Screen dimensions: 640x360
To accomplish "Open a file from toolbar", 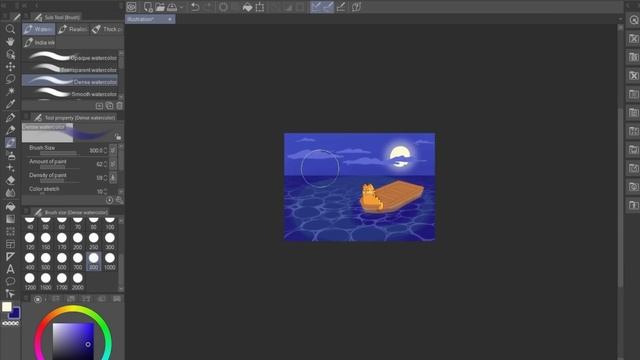I will pos(160,7).
